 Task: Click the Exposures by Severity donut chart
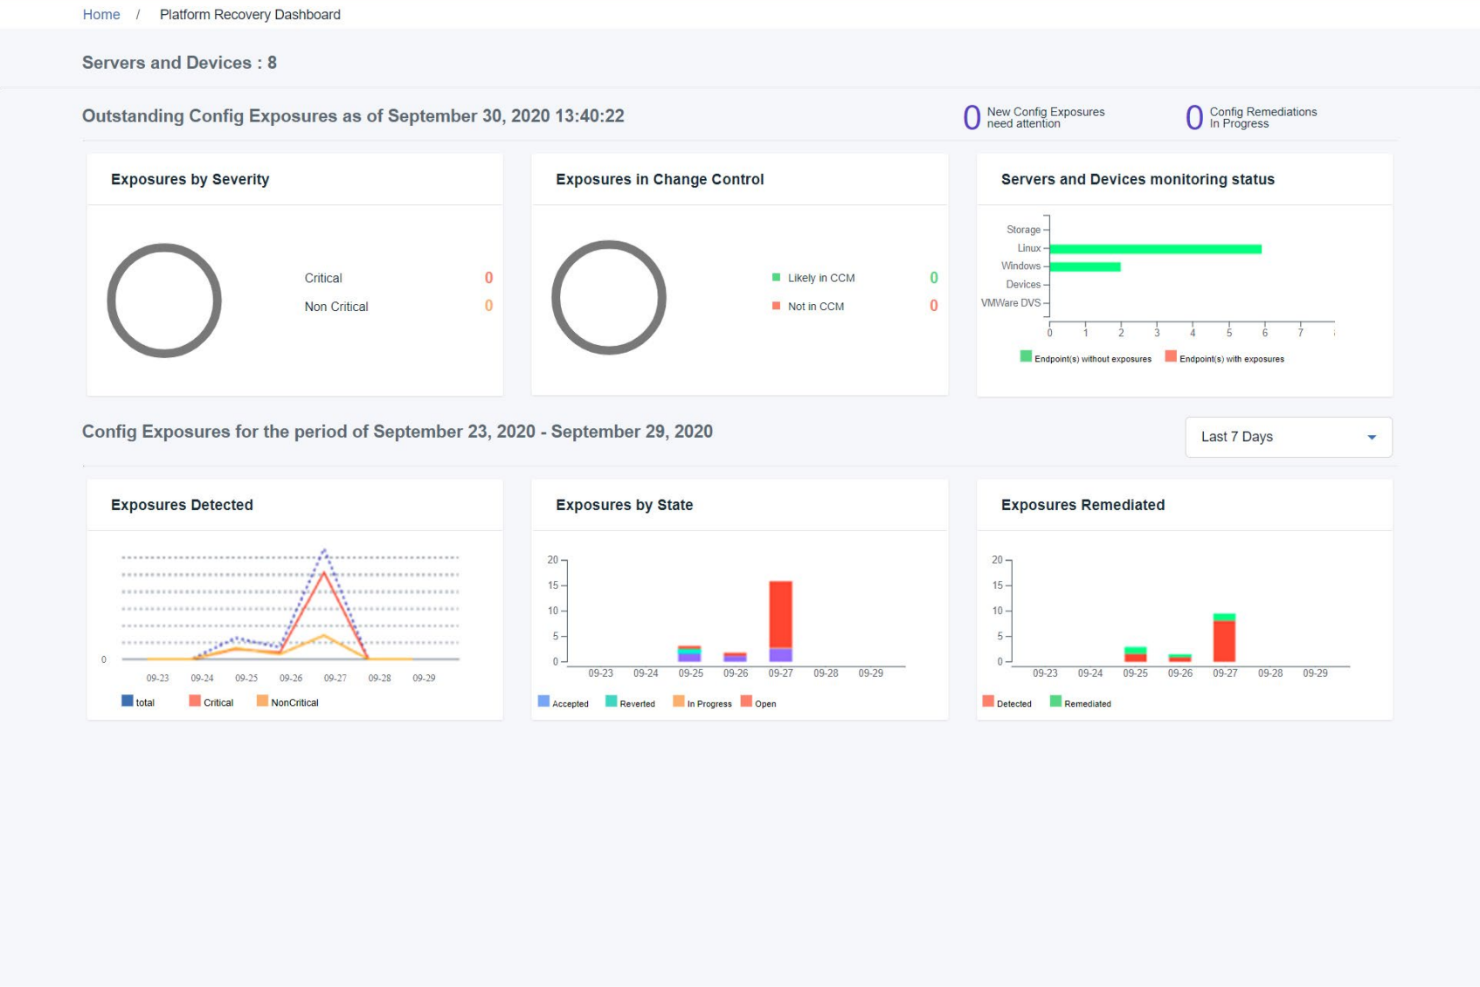(x=164, y=300)
